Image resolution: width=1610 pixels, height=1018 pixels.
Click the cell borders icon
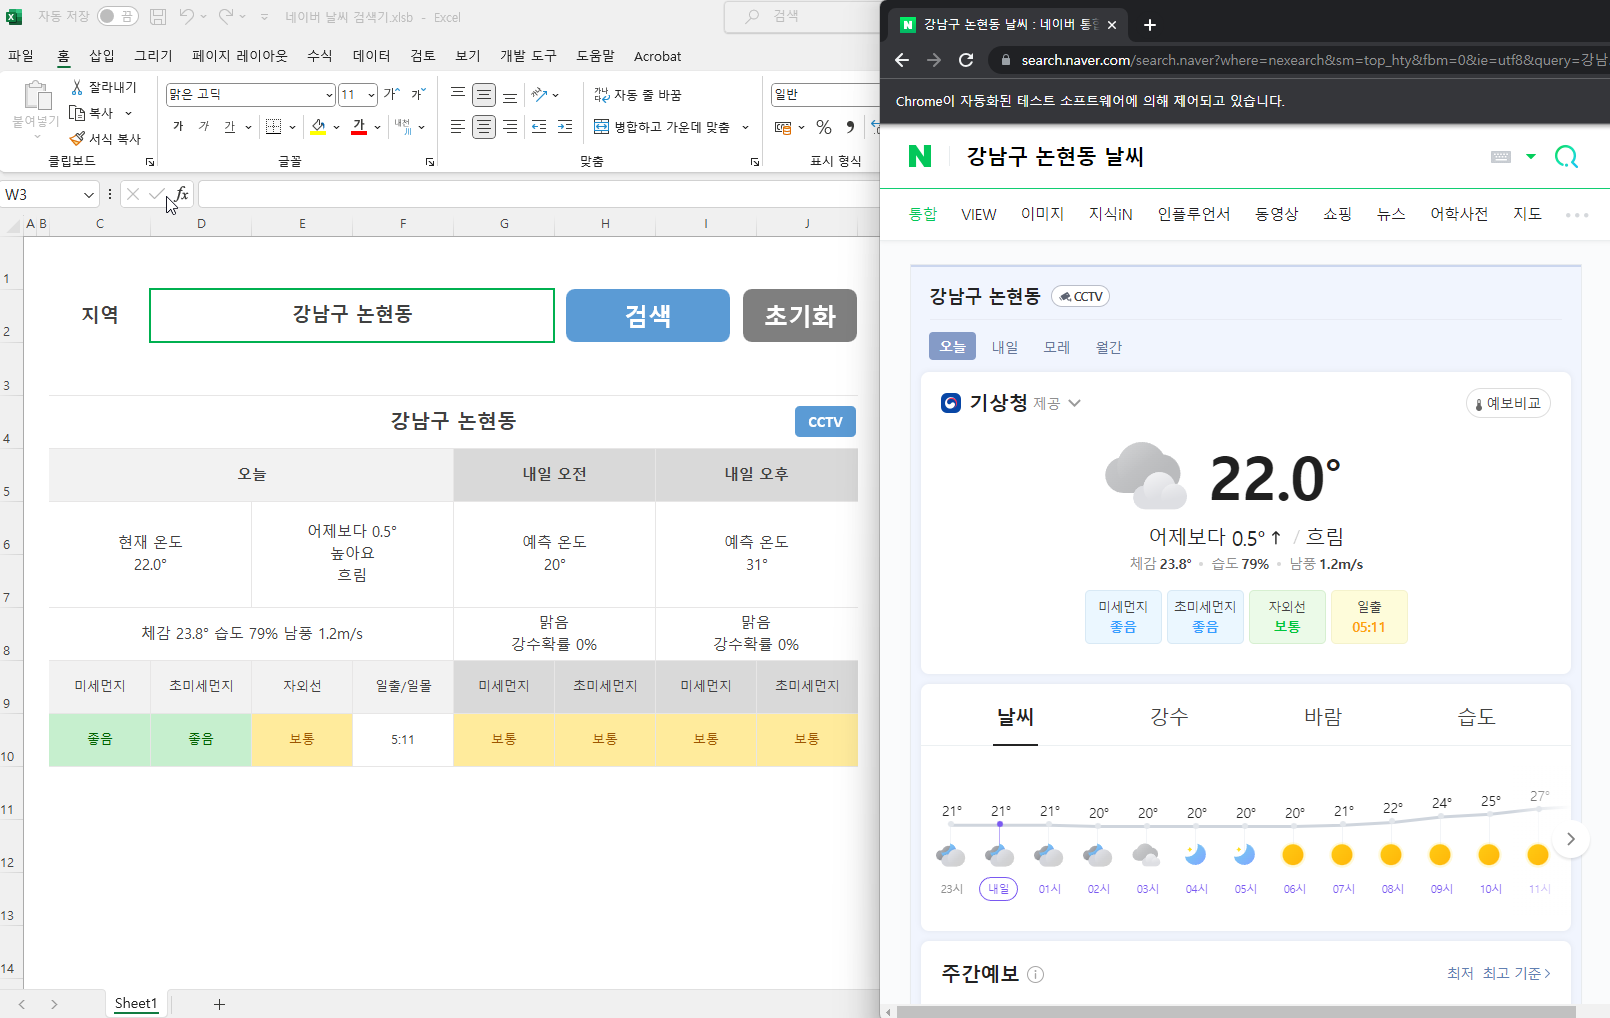click(x=274, y=126)
